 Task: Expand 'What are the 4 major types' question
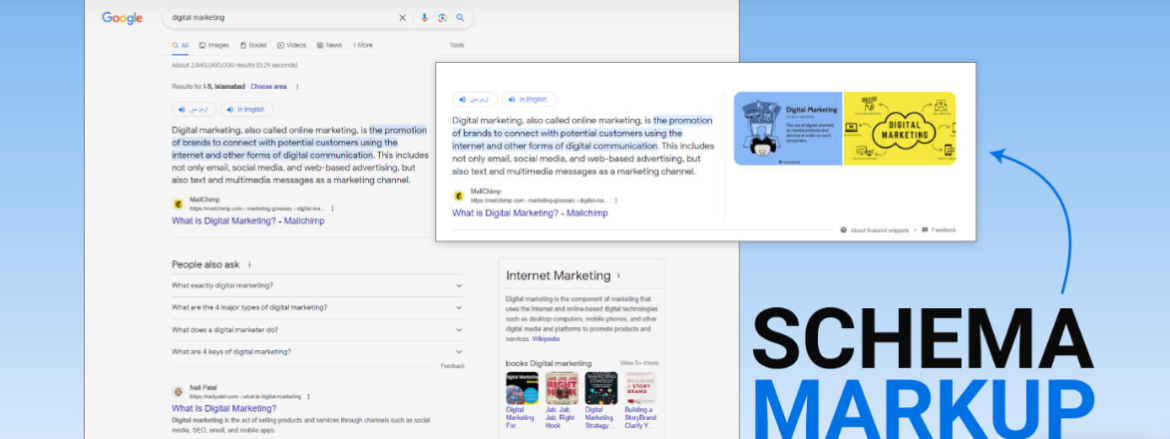tap(318, 307)
